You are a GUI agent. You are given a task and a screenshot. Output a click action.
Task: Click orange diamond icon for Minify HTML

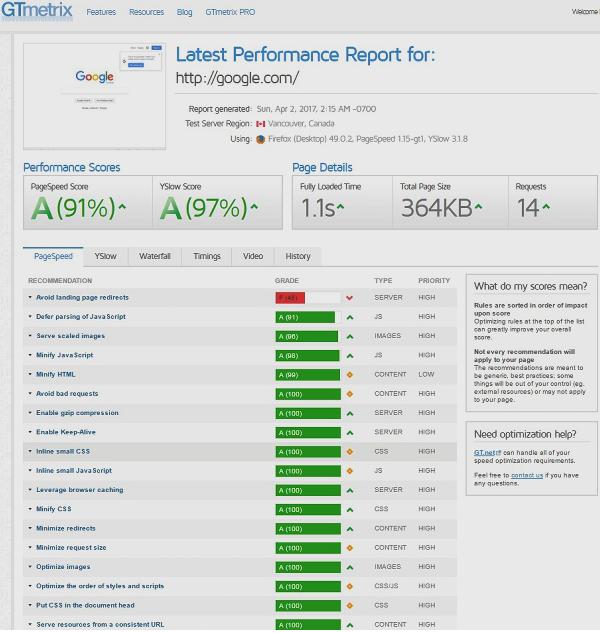coord(350,375)
